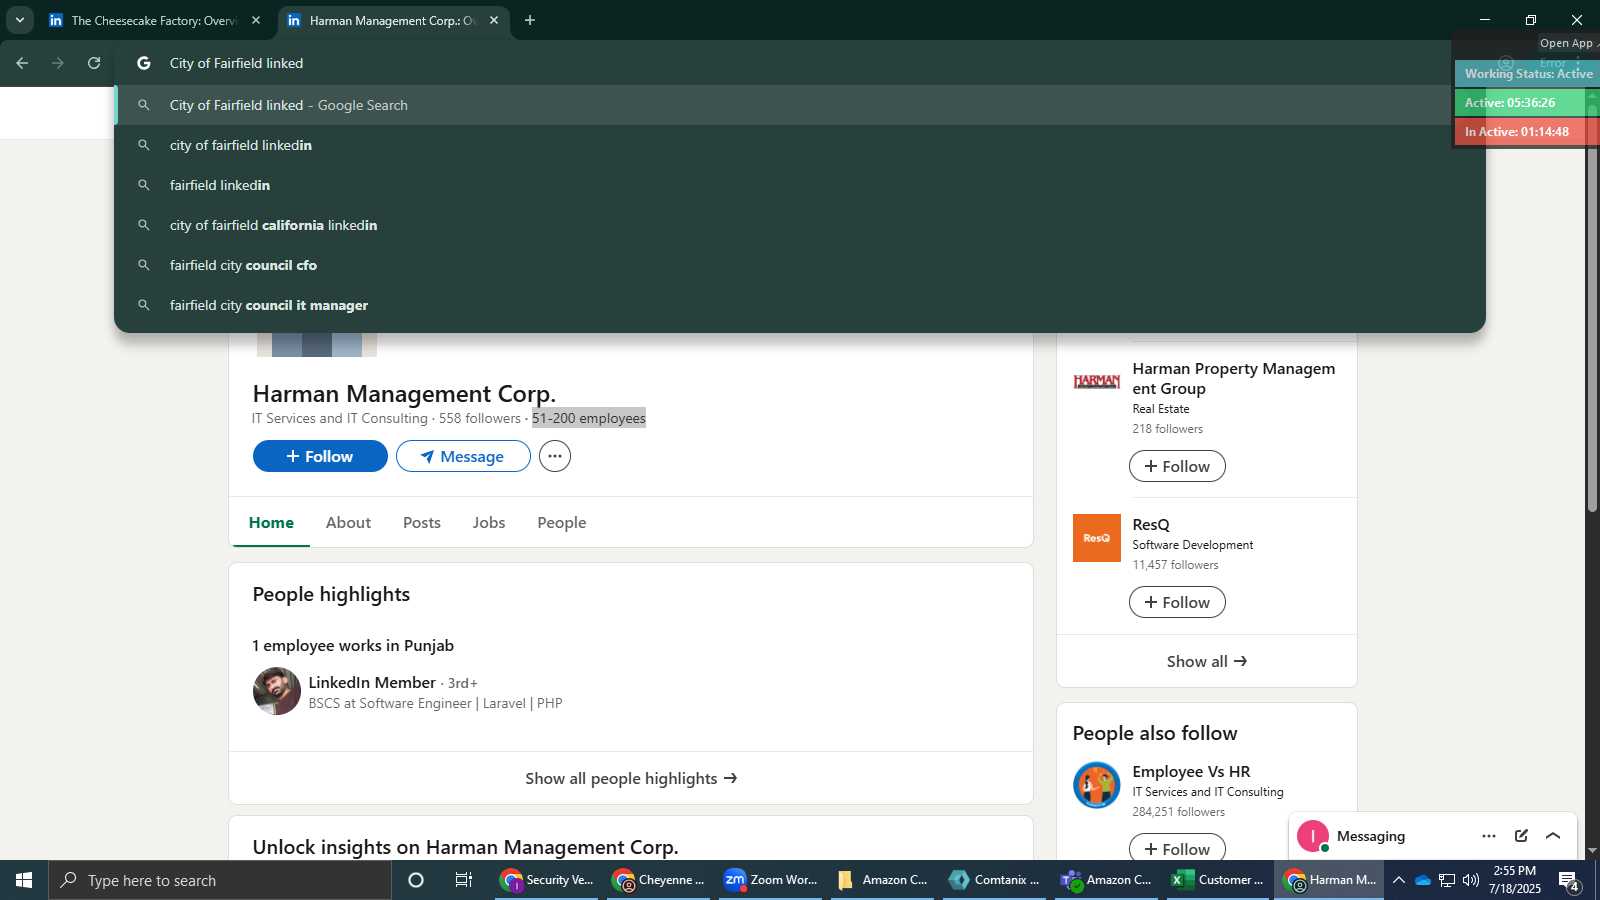Open Harman Property Management Group page link
The image size is (1600, 900).
1234,378
